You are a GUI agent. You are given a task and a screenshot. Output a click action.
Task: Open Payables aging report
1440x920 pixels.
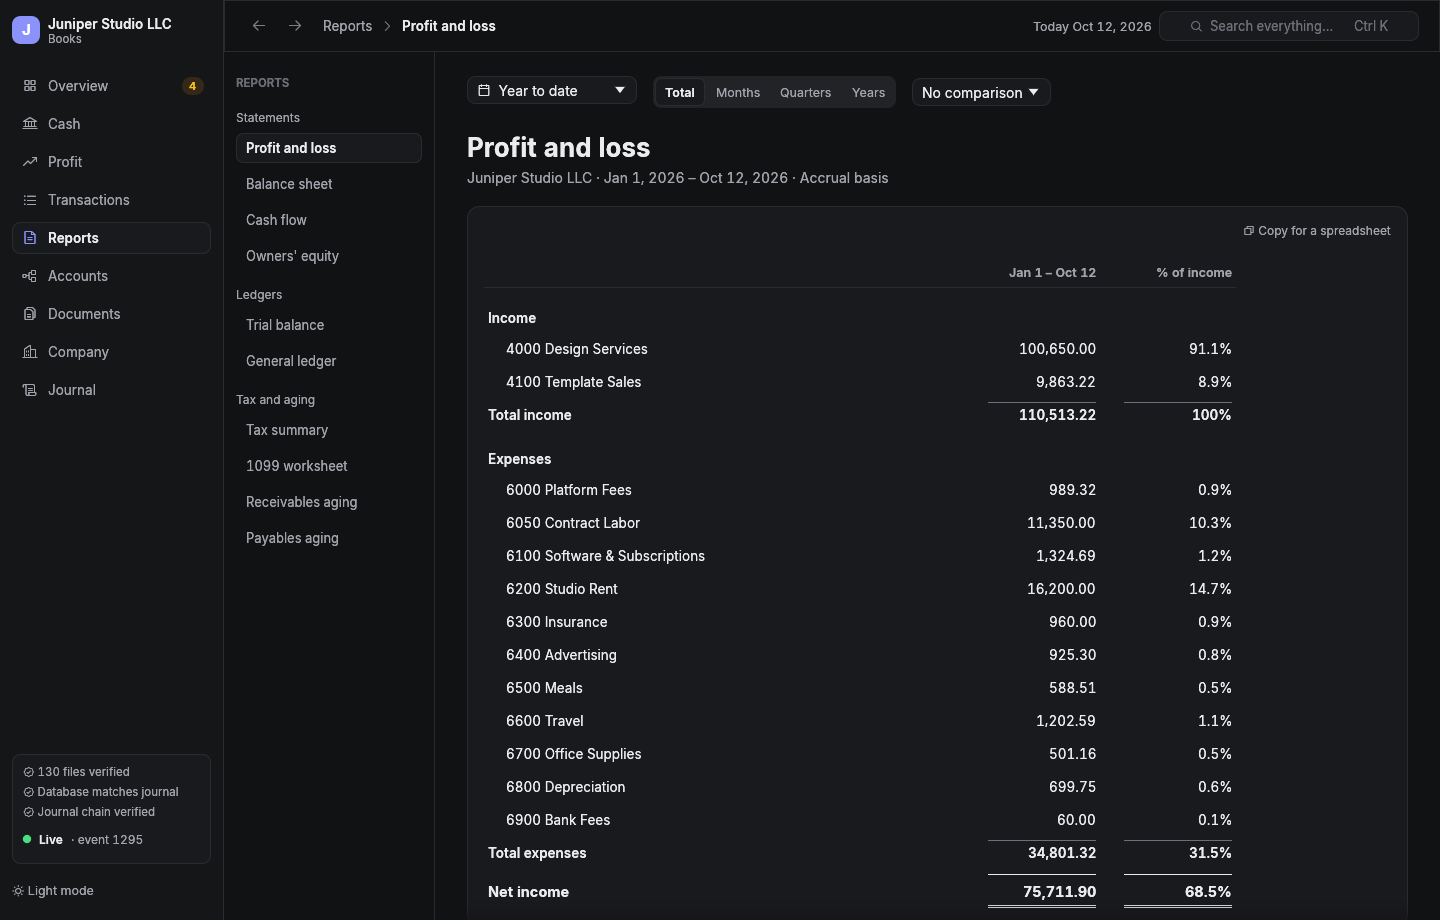point(328,538)
